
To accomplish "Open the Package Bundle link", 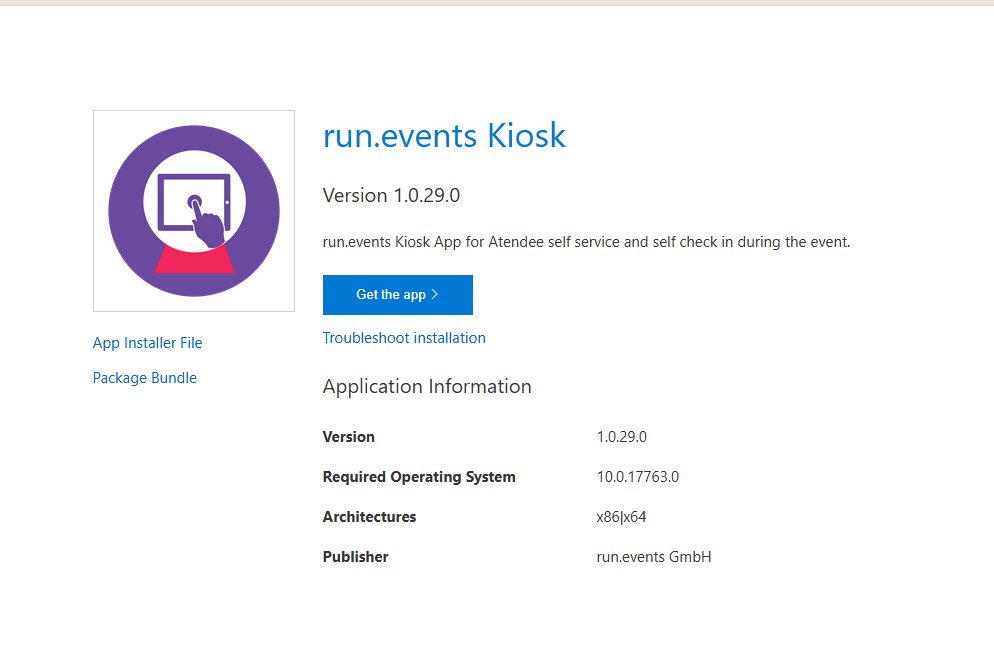I will [x=145, y=378].
